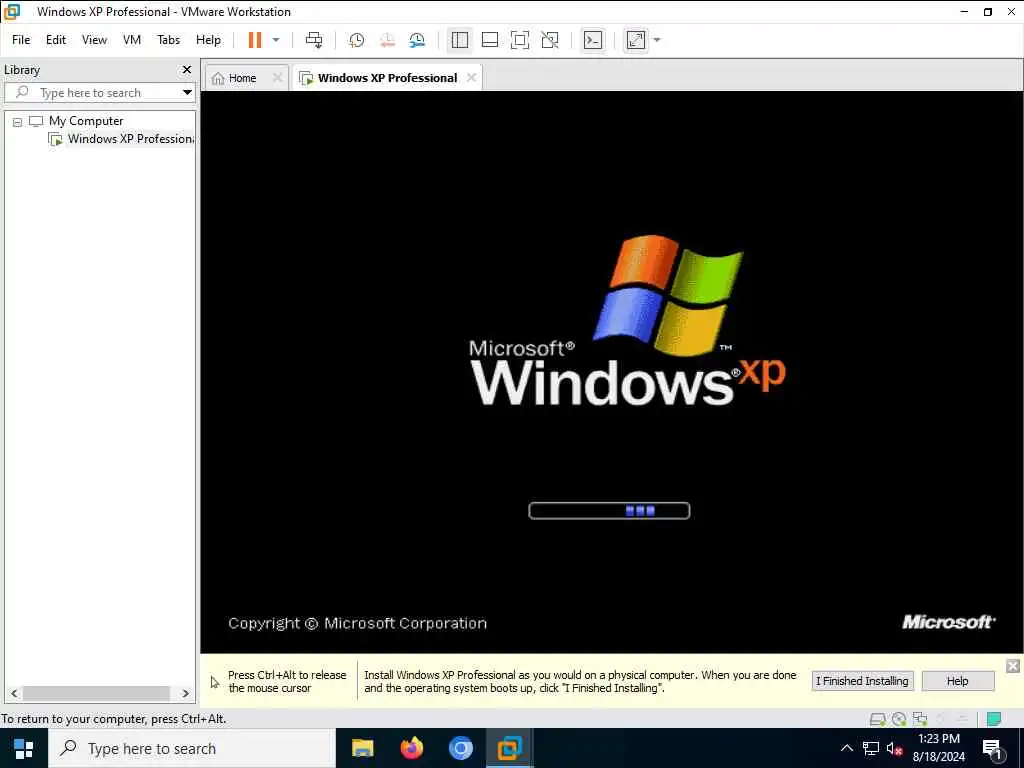
Task: Click the network adapter status icon
Action: 920,719
